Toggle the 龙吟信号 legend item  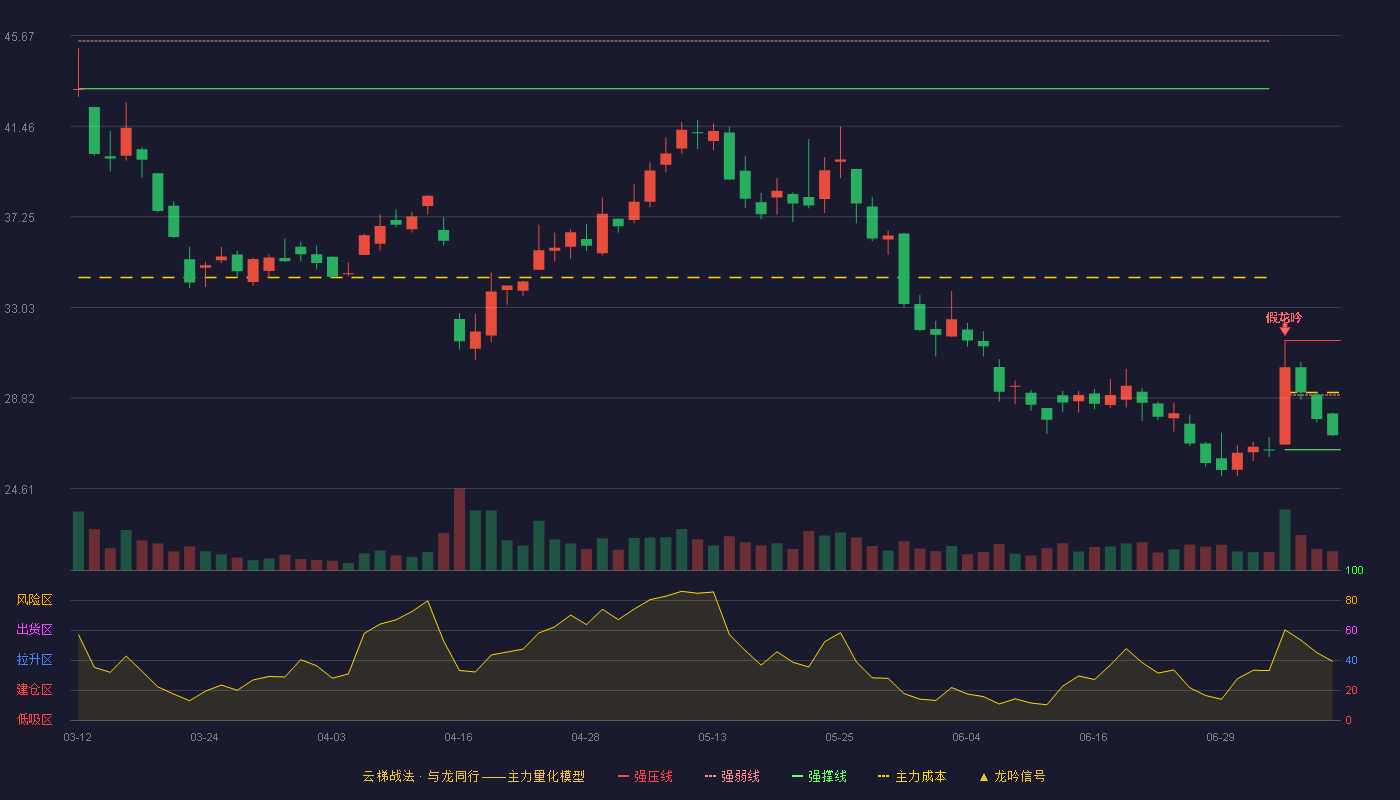point(1011,776)
